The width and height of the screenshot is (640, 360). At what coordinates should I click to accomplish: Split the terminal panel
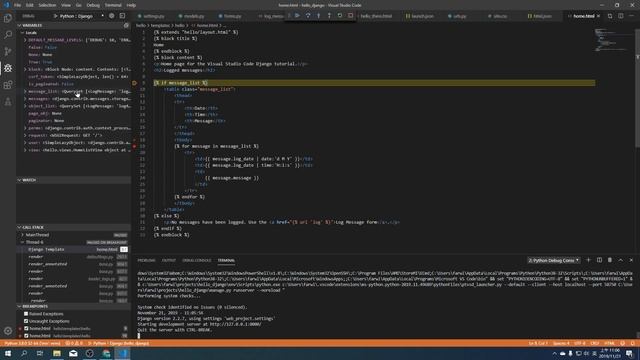coord(599,260)
